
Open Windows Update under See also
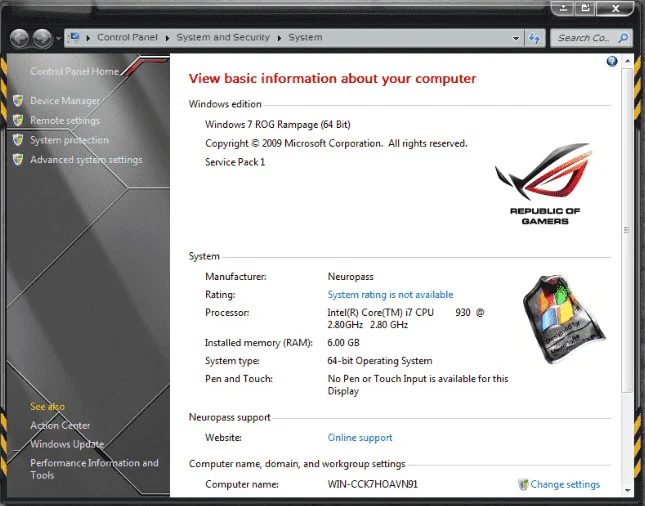tap(67, 444)
